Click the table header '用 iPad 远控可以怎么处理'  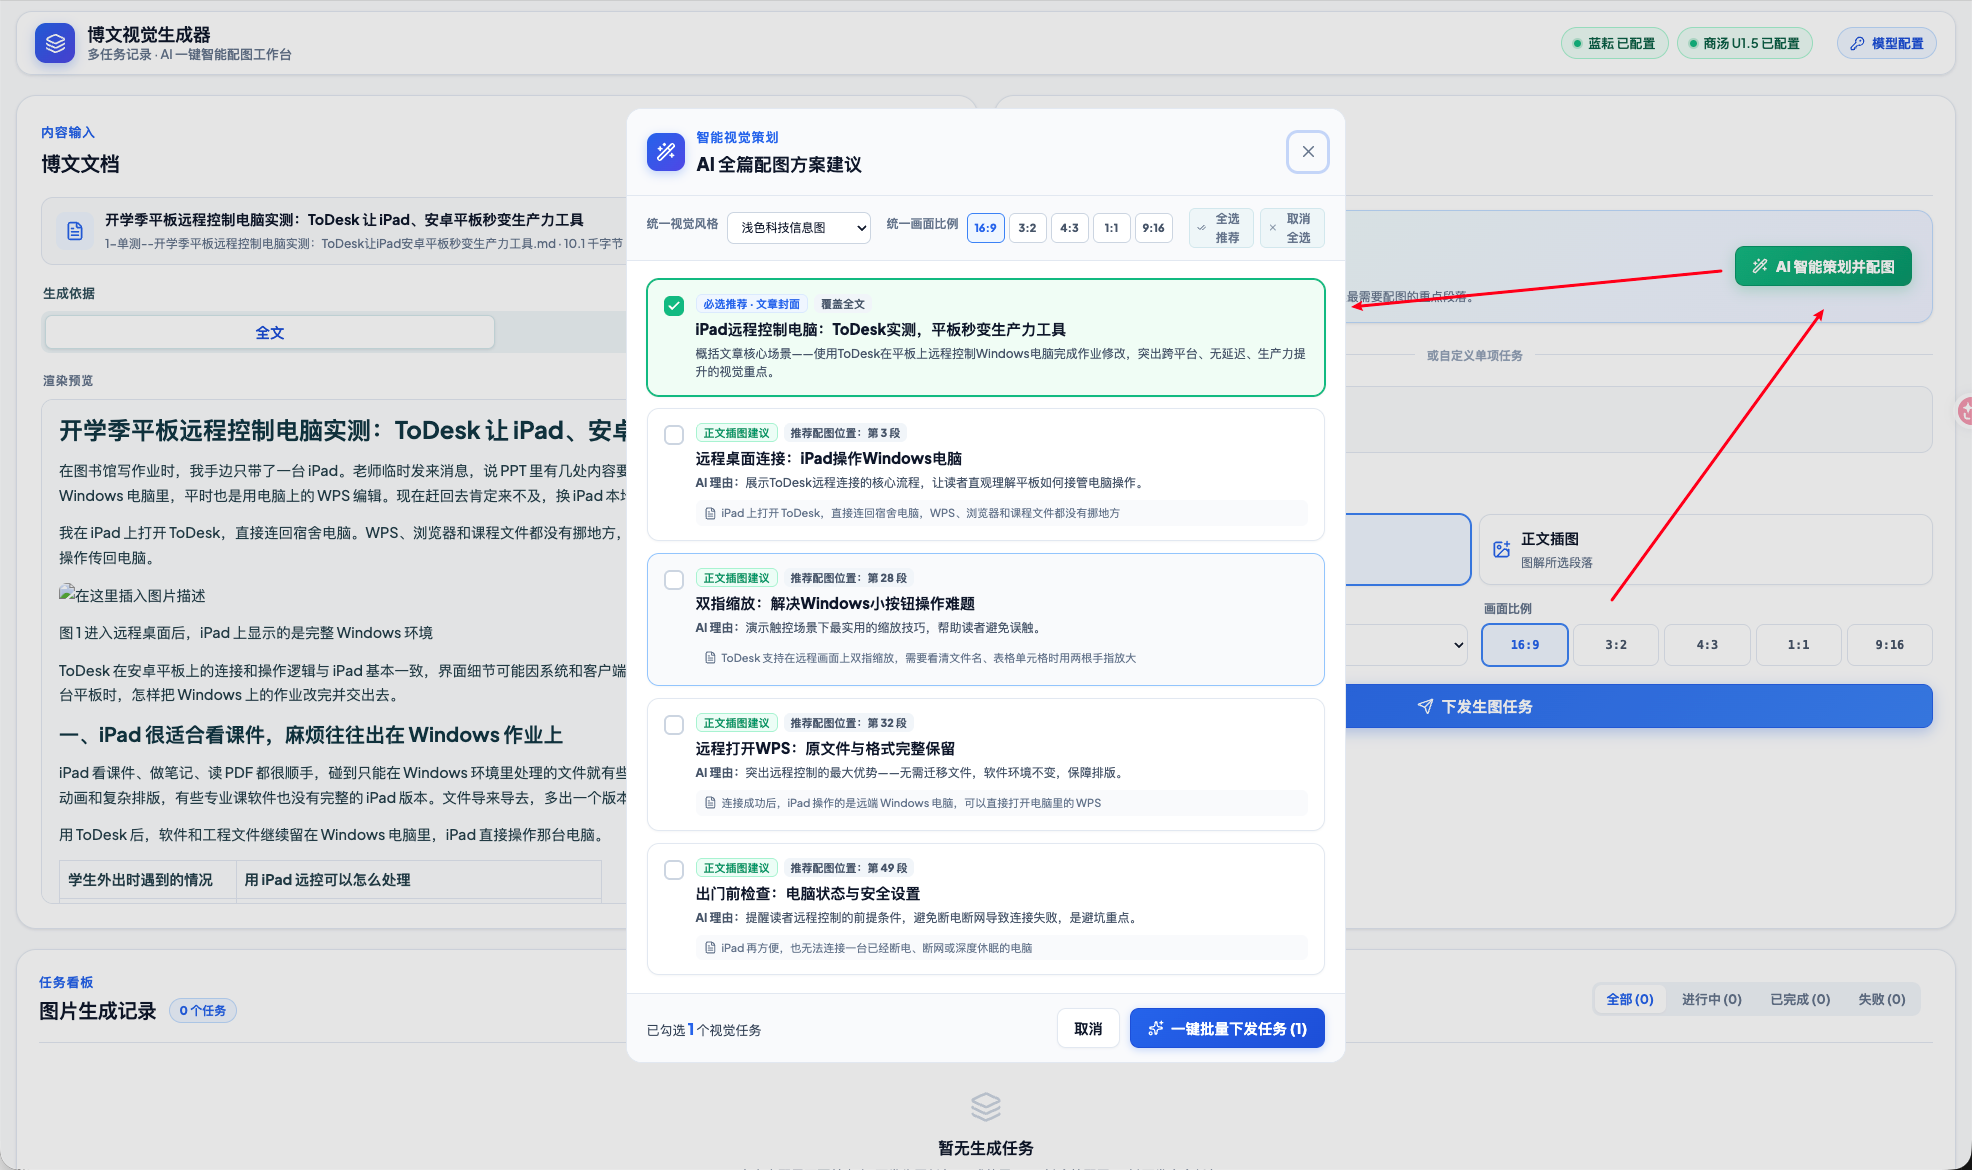328,880
